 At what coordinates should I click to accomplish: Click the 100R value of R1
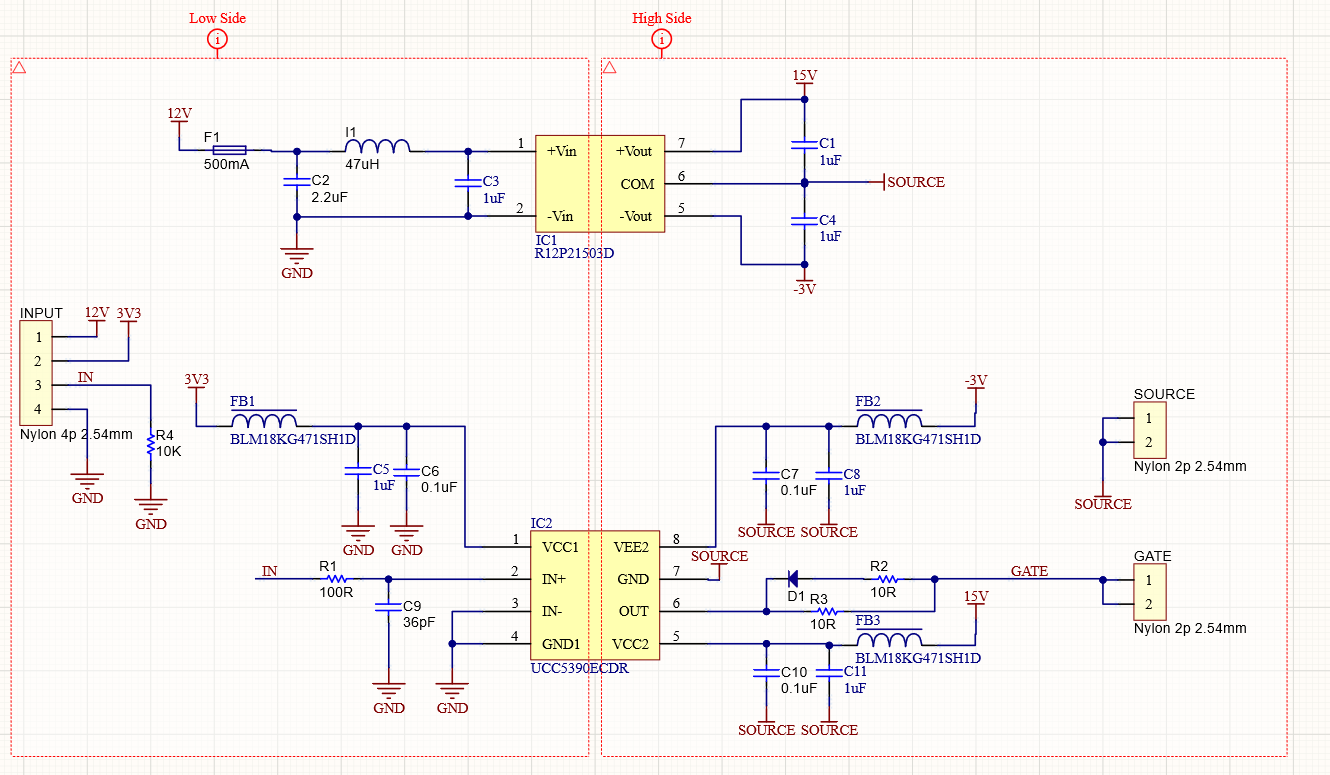click(x=336, y=592)
